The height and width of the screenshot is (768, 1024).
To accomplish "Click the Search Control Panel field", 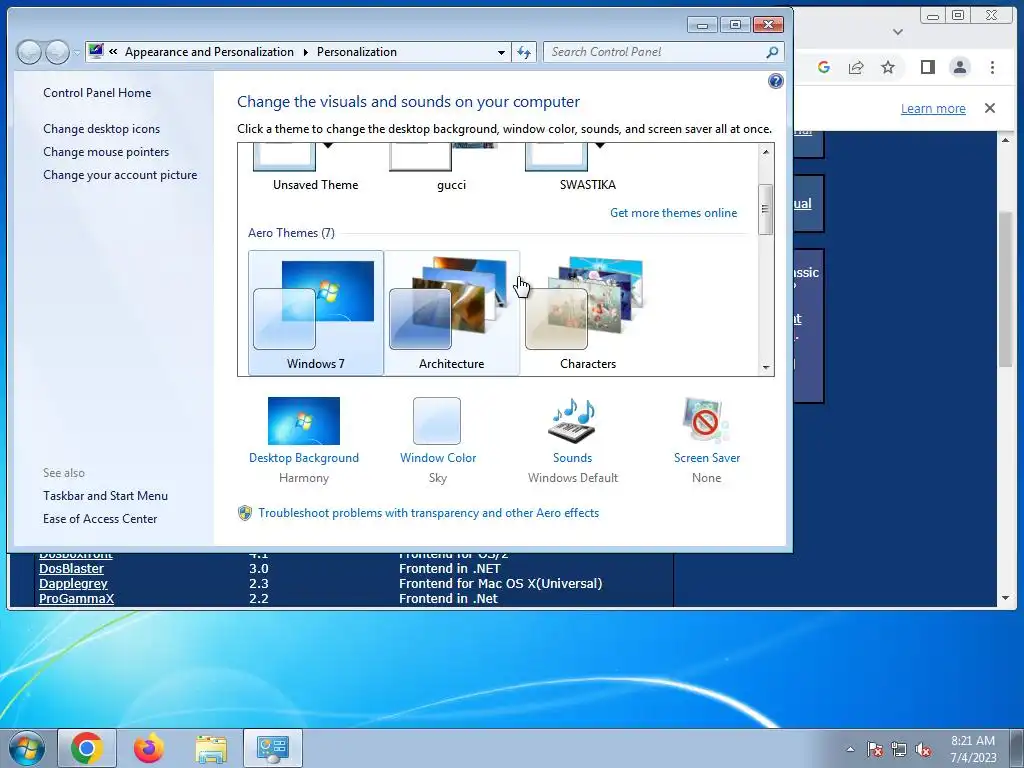I will 664,52.
